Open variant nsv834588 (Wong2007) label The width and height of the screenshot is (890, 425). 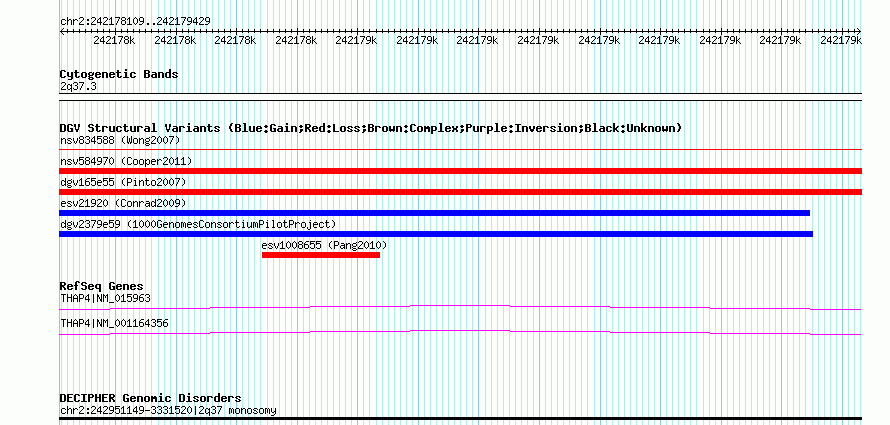pyautogui.click(x=120, y=140)
